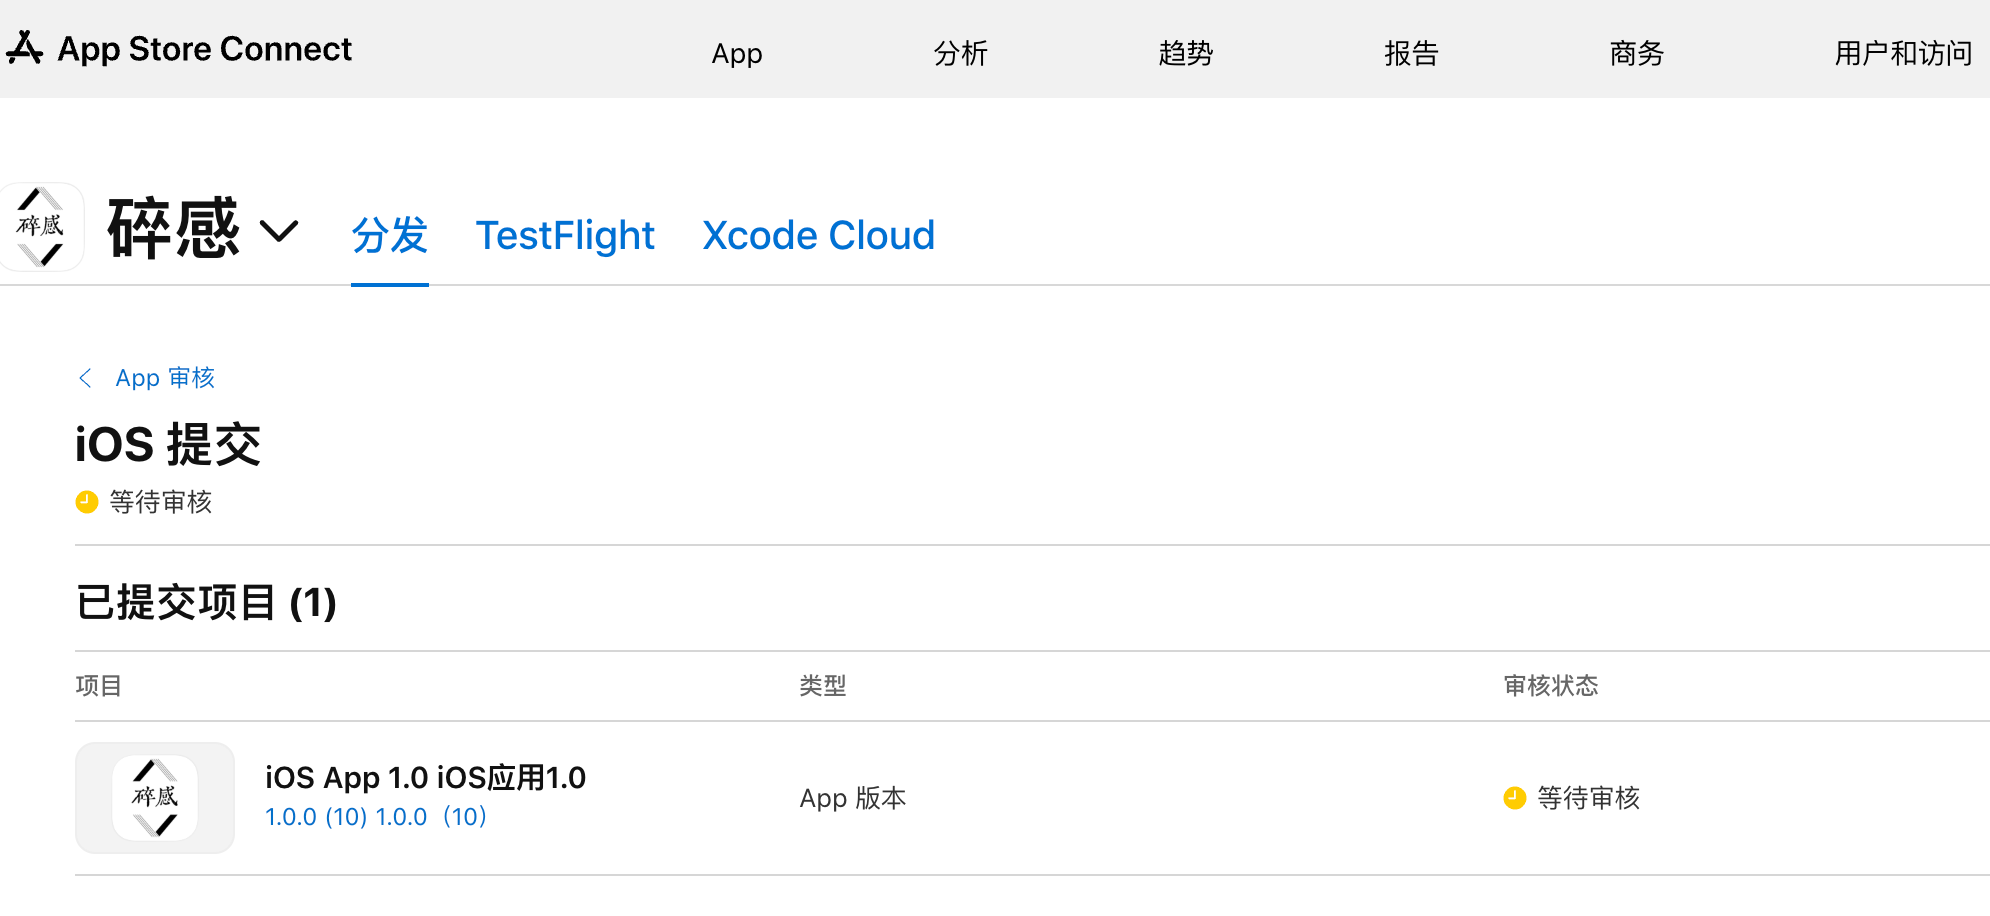Screen dimensions: 1990x916
Task: Open the Xcode Cloud tab
Action: coord(818,236)
